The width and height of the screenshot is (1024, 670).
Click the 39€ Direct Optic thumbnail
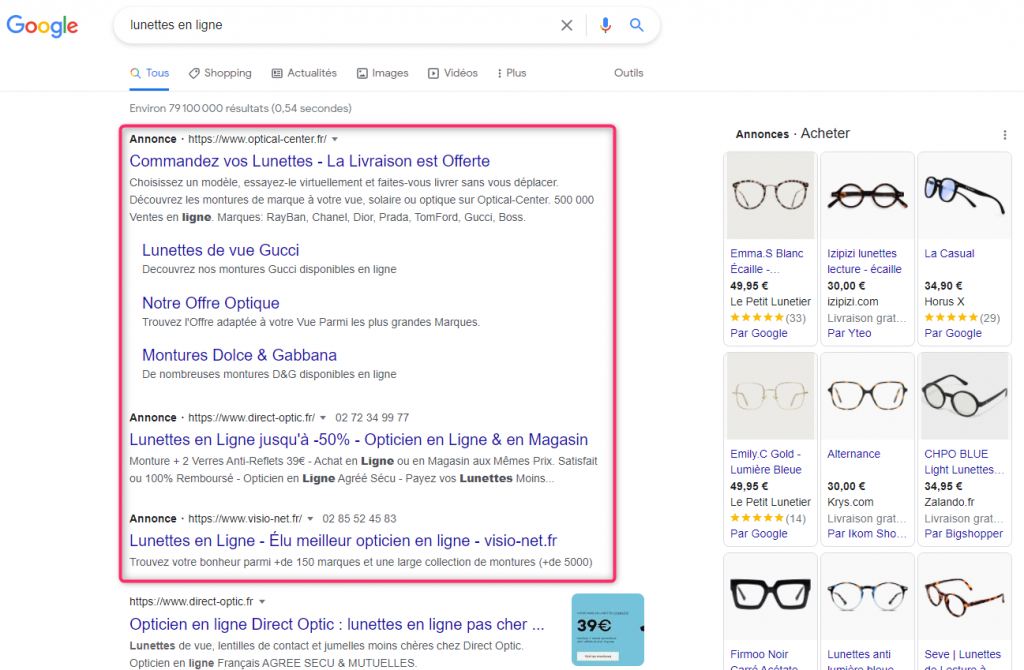pos(607,630)
